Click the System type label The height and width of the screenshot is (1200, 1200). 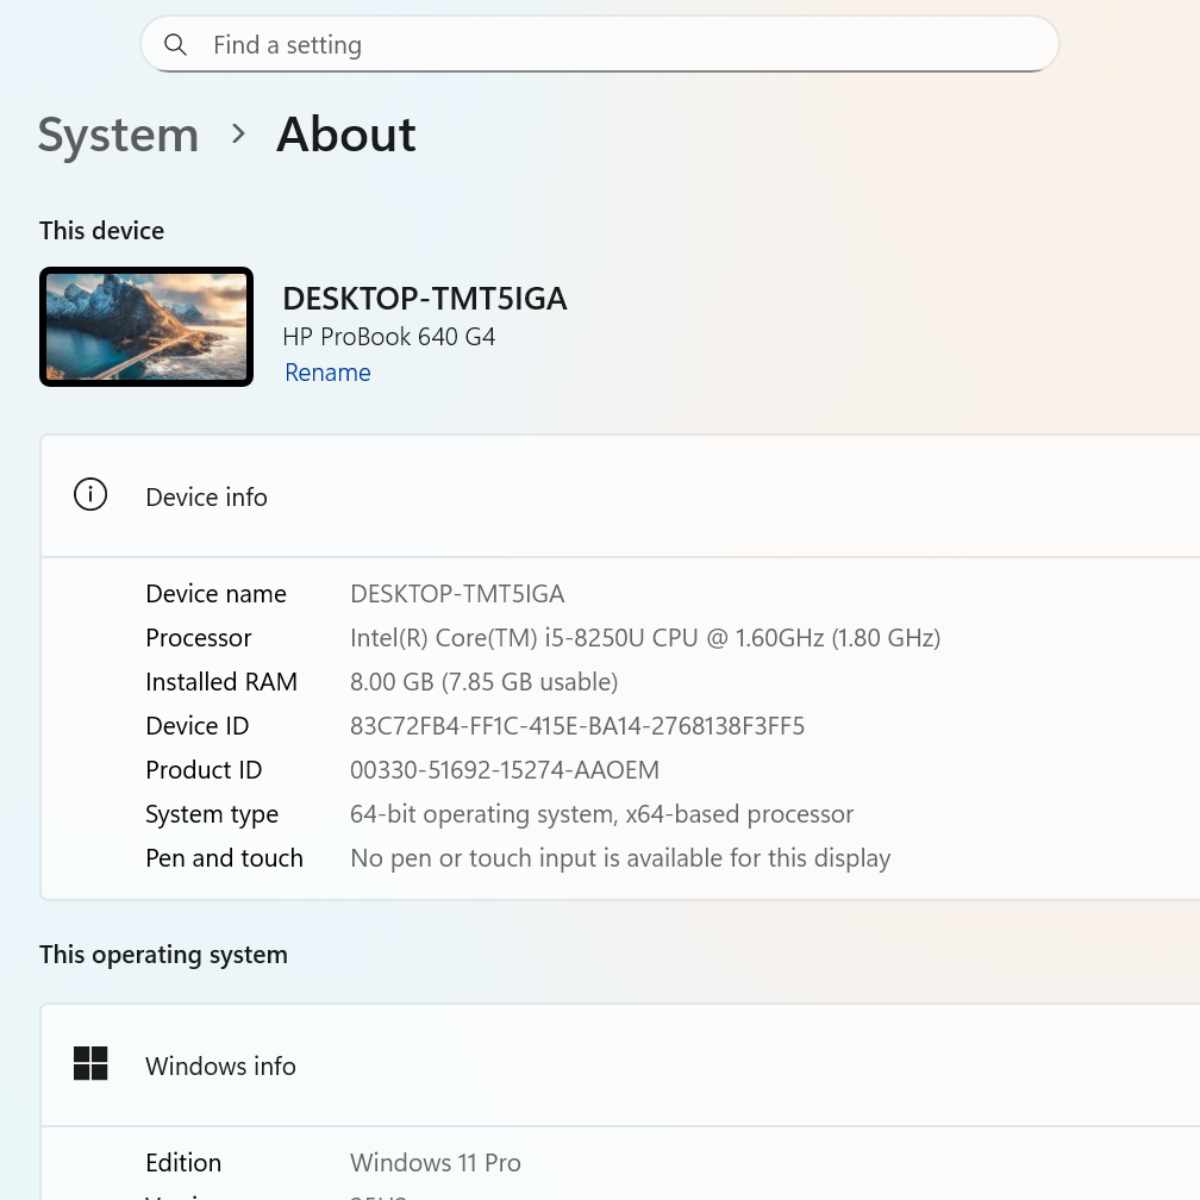tap(212, 814)
